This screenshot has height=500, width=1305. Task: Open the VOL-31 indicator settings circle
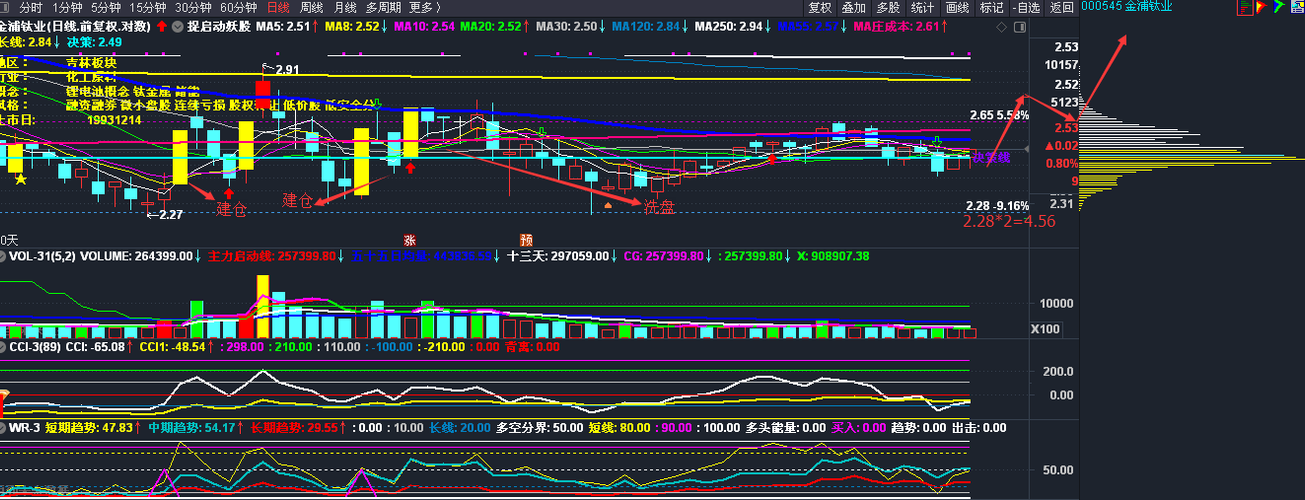click(4, 256)
